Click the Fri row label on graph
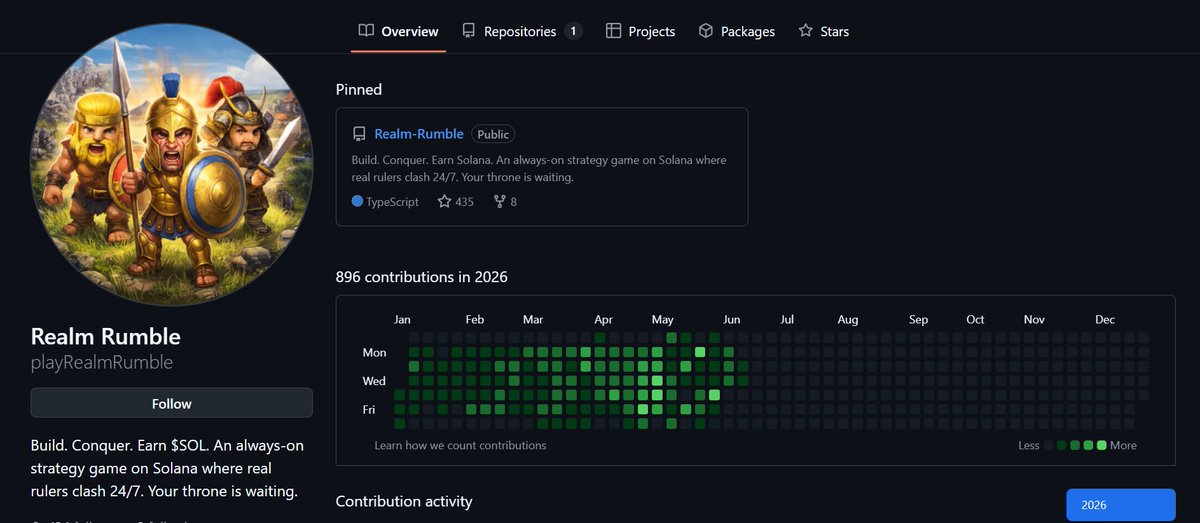The image size is (1200, 523). coord(370,409)
